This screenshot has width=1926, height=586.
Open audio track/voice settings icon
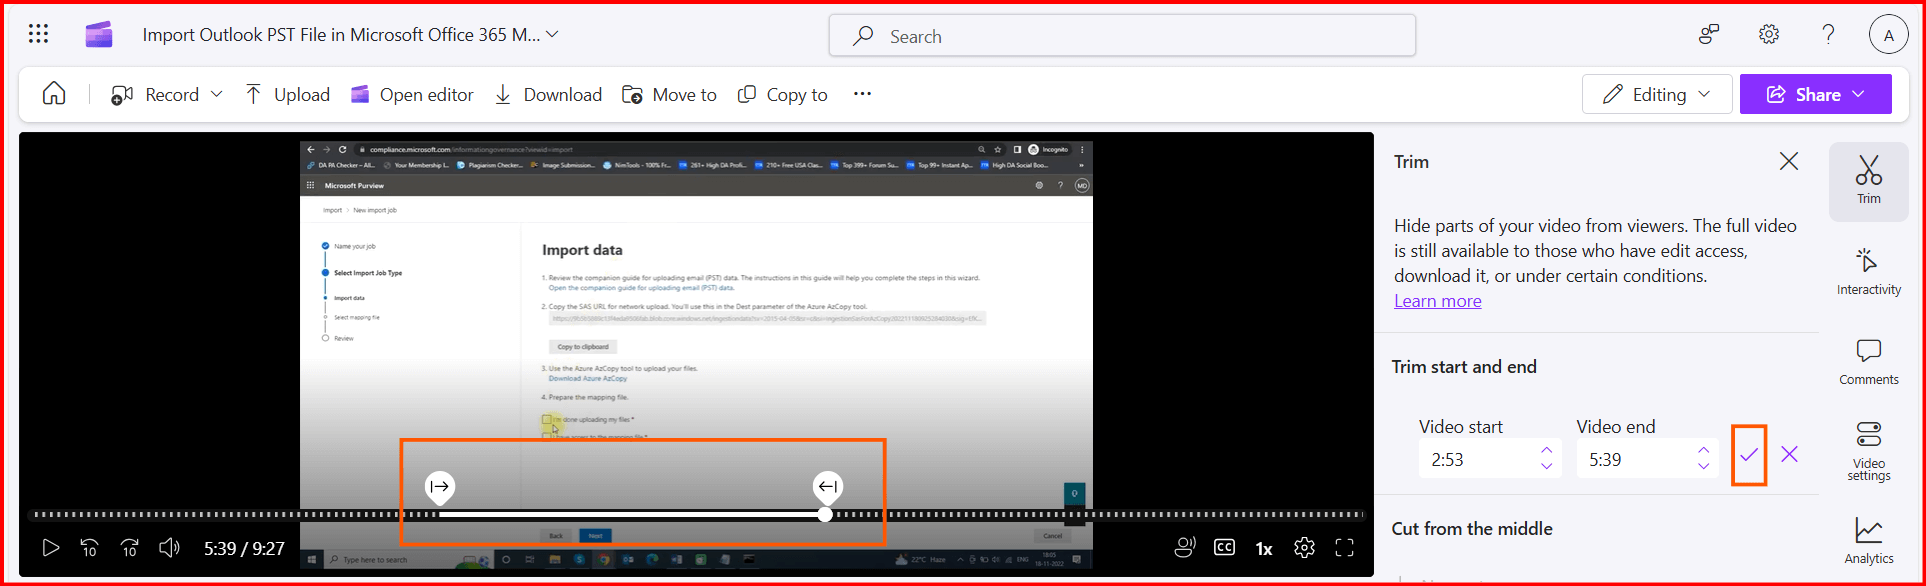[x=1185, y=548]
